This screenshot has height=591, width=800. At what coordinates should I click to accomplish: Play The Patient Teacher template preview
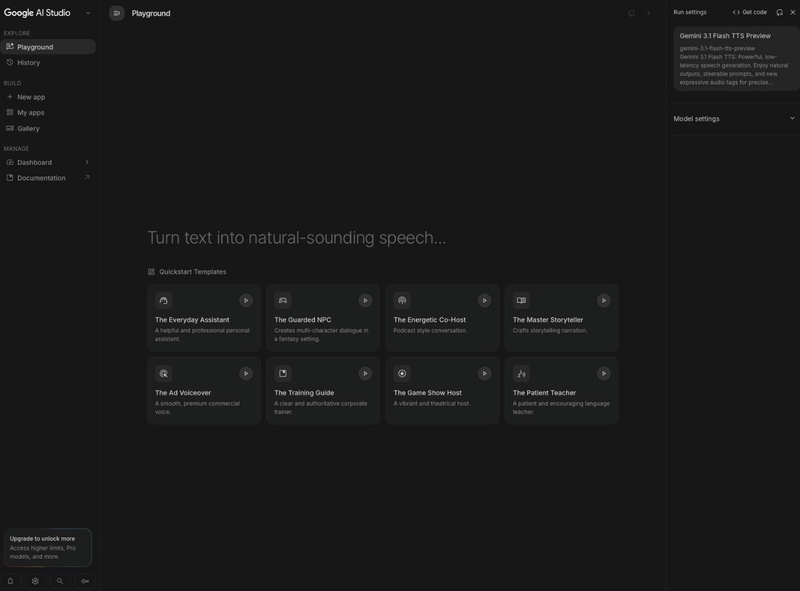tap(604, 373)
